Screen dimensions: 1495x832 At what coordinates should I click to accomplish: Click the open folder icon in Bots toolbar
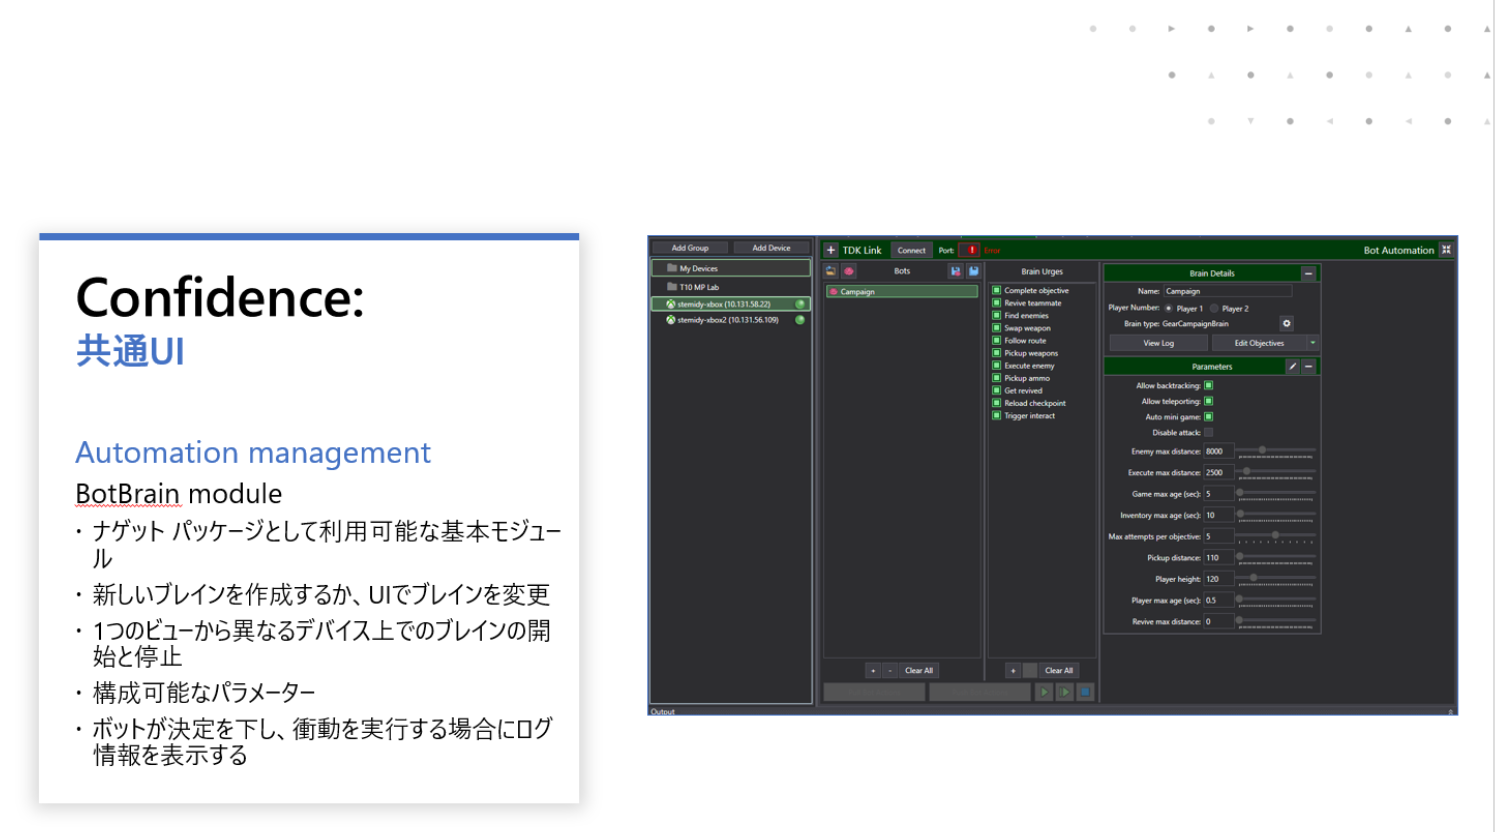point(831,271)
